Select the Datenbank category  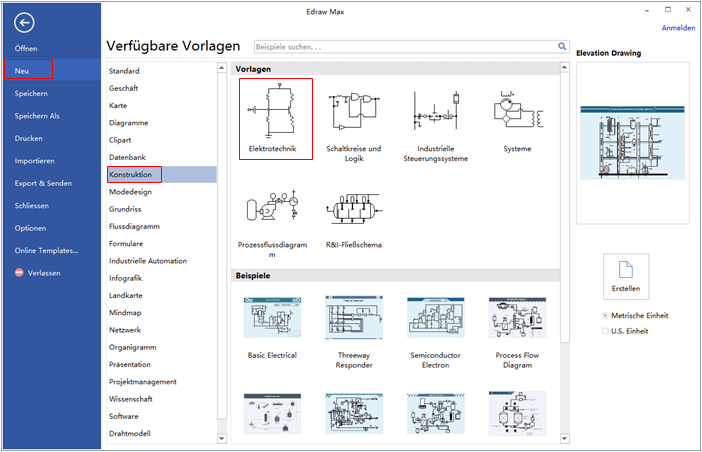coord(127,157)
